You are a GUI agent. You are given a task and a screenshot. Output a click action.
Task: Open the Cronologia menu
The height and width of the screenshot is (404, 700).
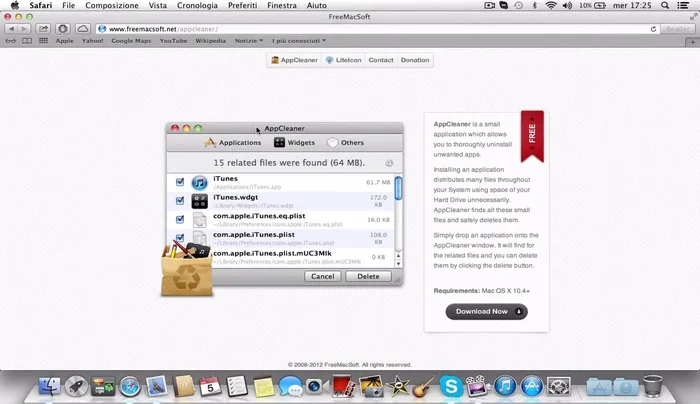coord(197,5)
